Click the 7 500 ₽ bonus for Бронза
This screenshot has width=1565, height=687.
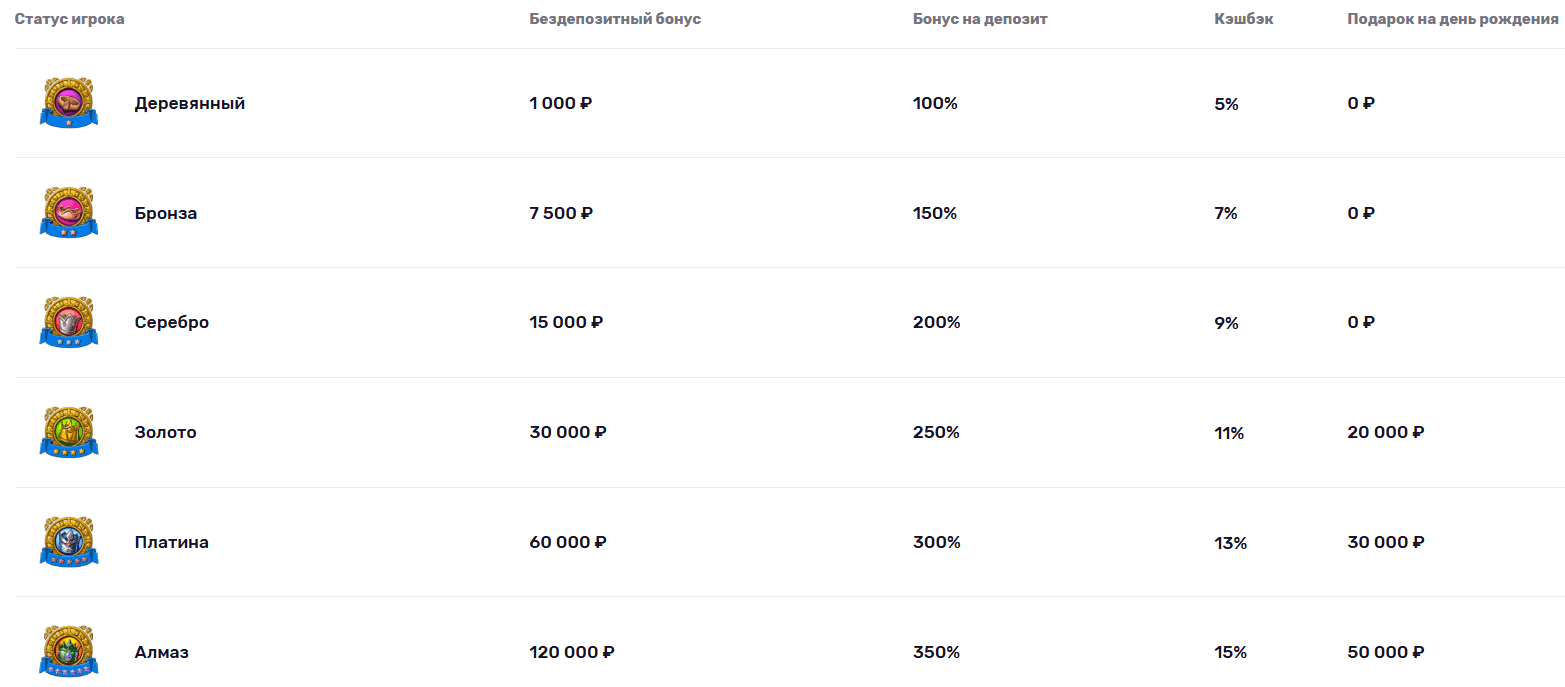coord(561,213)
